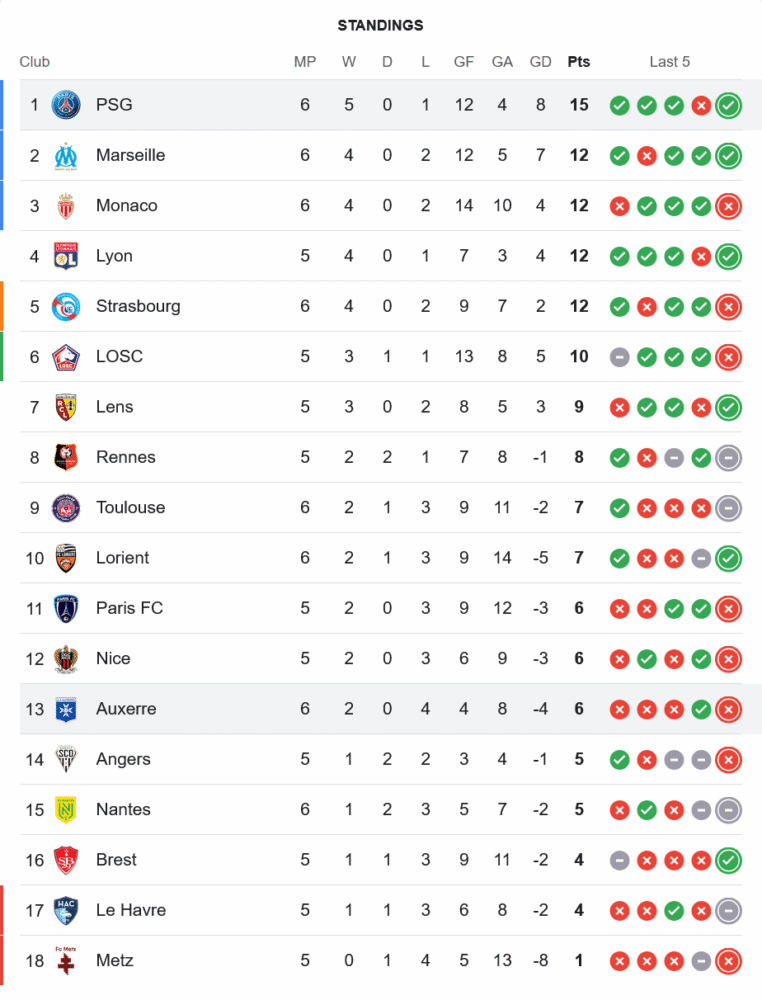This screenshot has width=762, height=1000.
Task: Click the GD column header
Action: 541,62
